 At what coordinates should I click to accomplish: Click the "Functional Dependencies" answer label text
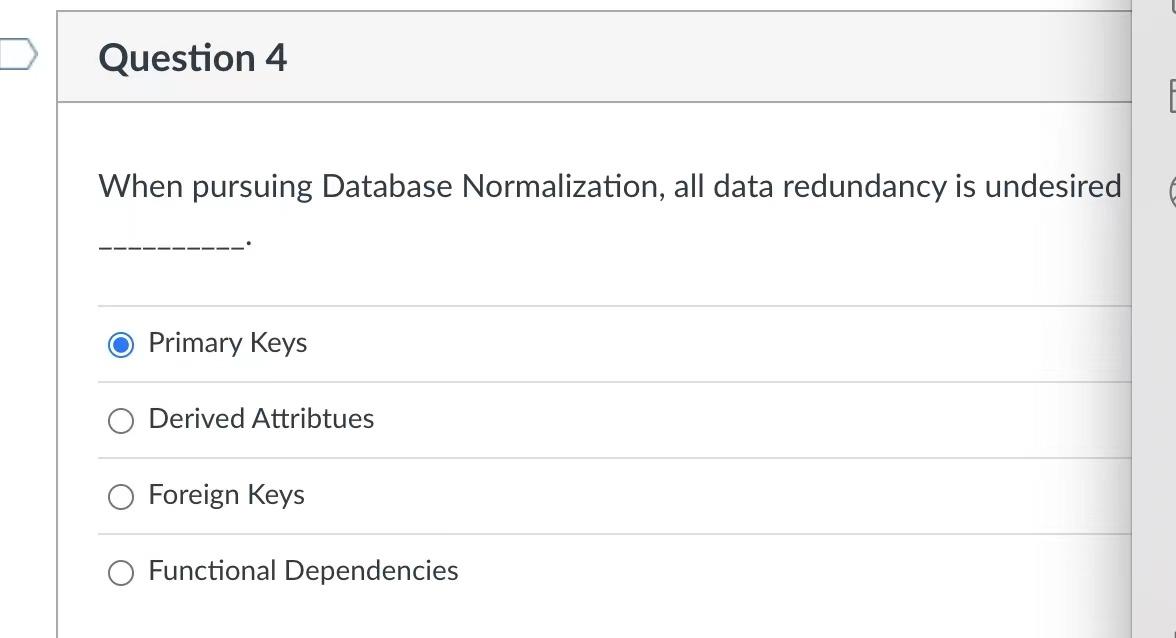(303, 571)
